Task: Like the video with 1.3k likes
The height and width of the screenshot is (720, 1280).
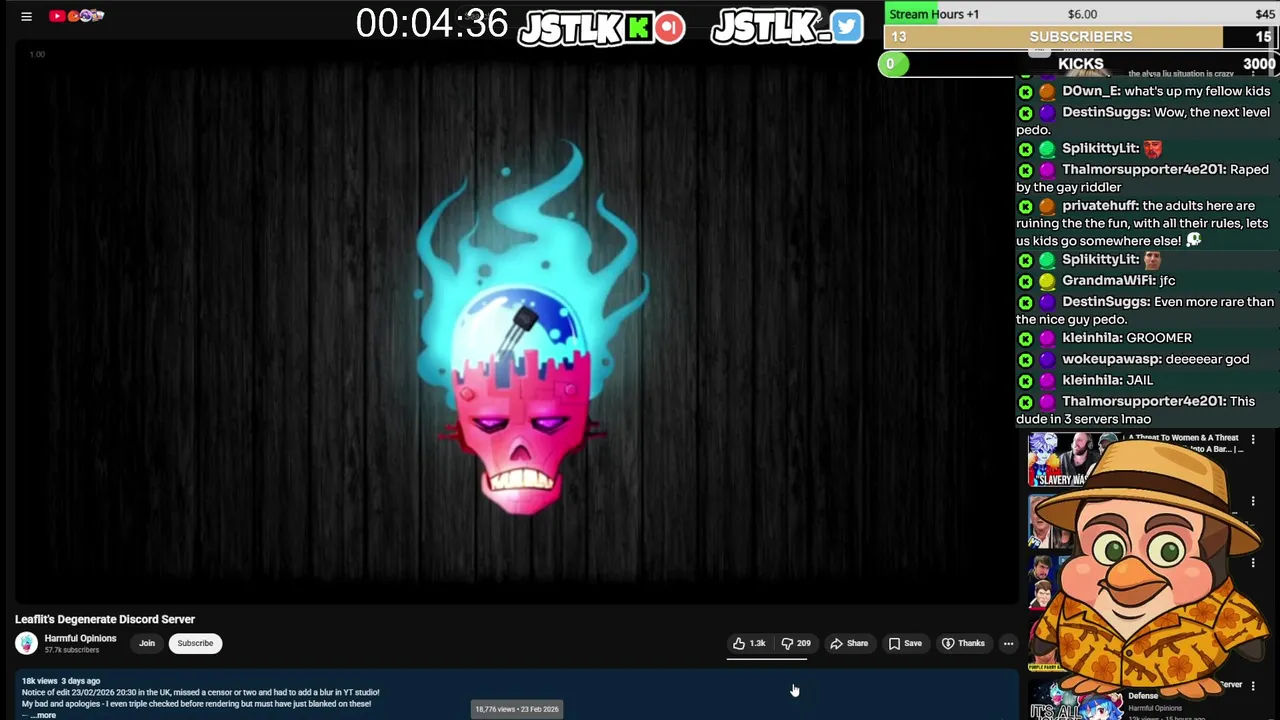Action: click(749, 643)
